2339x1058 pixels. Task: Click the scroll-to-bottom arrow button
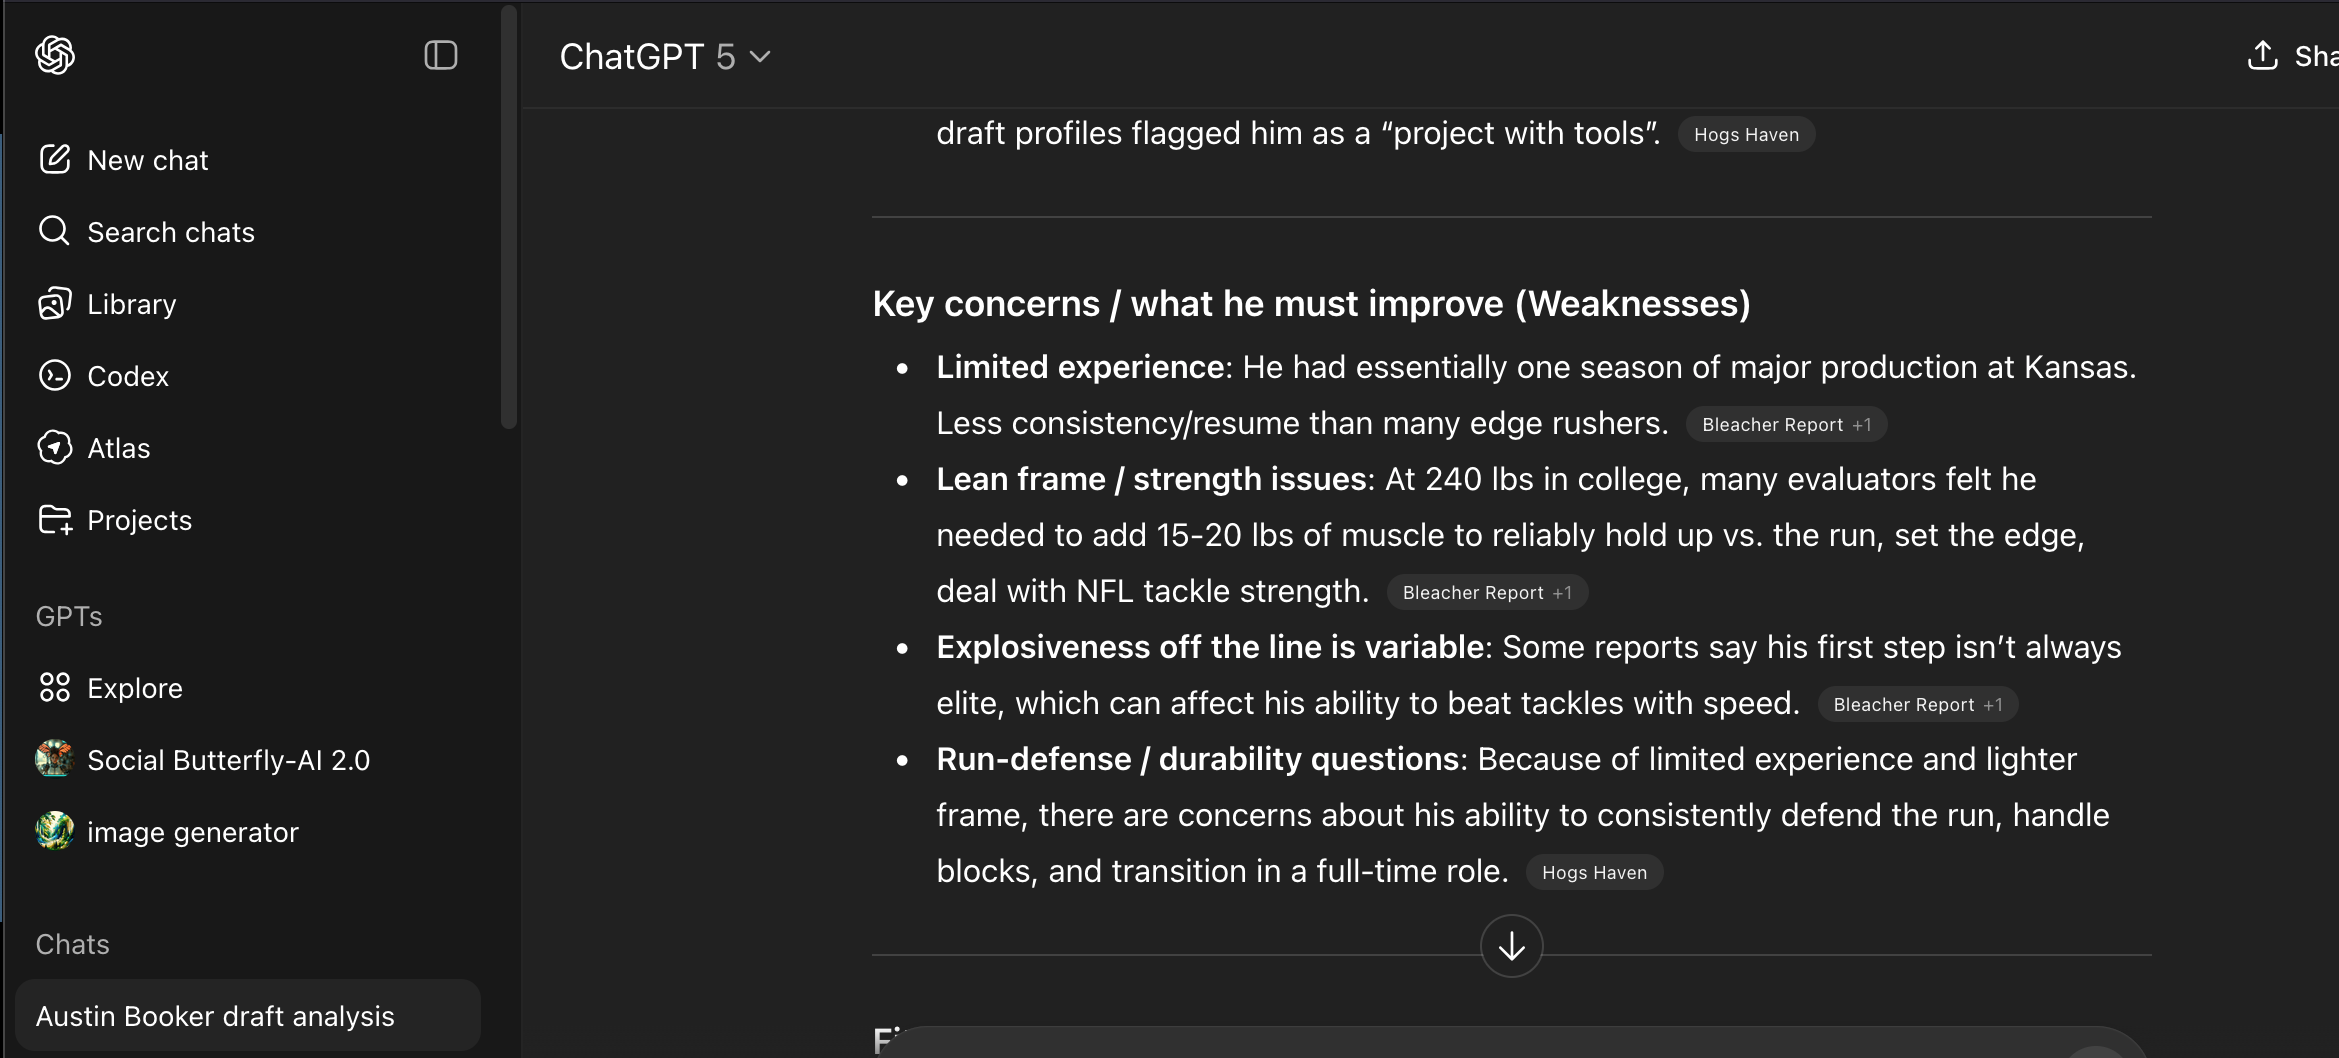click(x=1511, y=946)
